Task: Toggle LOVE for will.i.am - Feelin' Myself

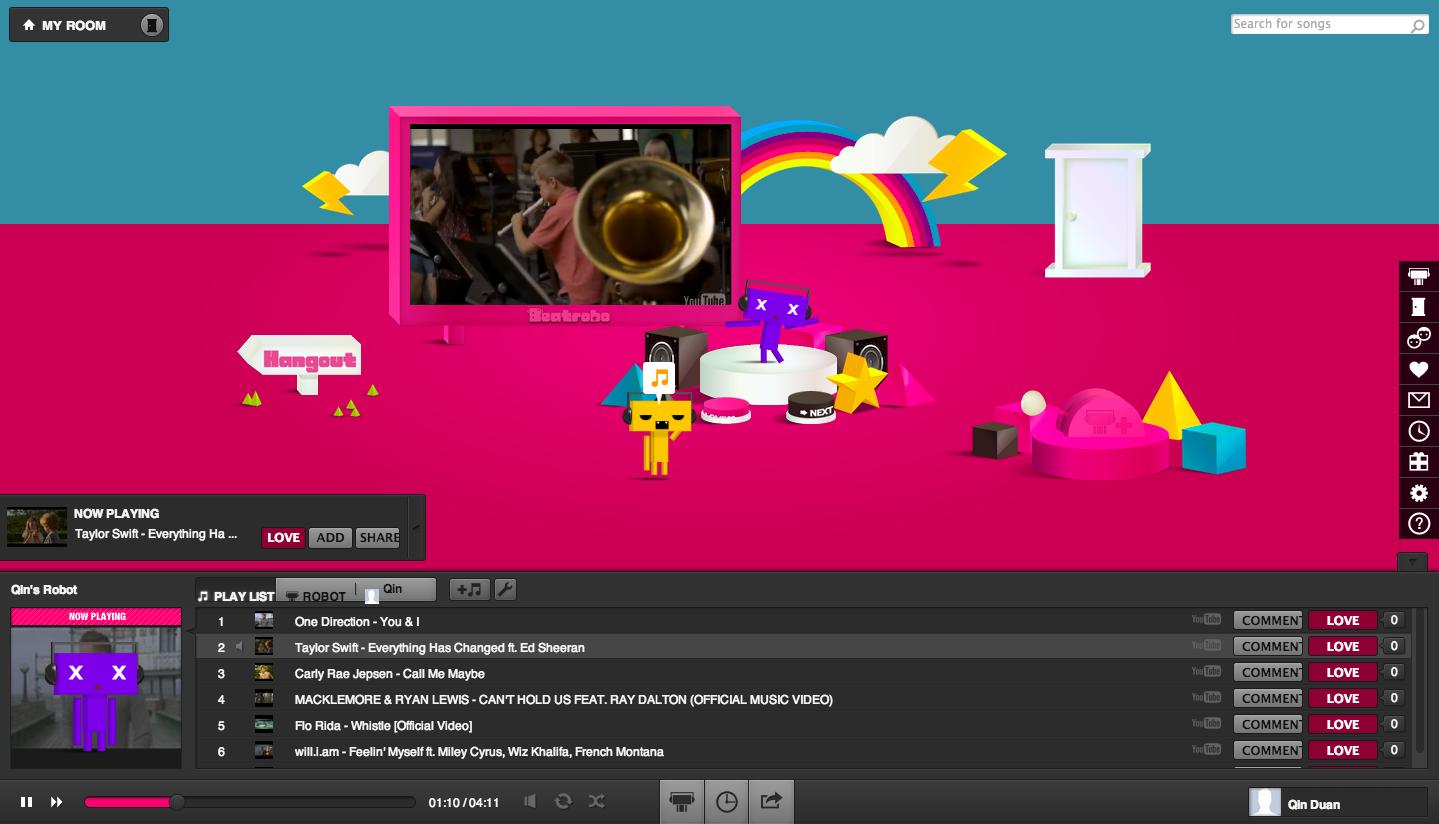Action: coord(1342,750)
